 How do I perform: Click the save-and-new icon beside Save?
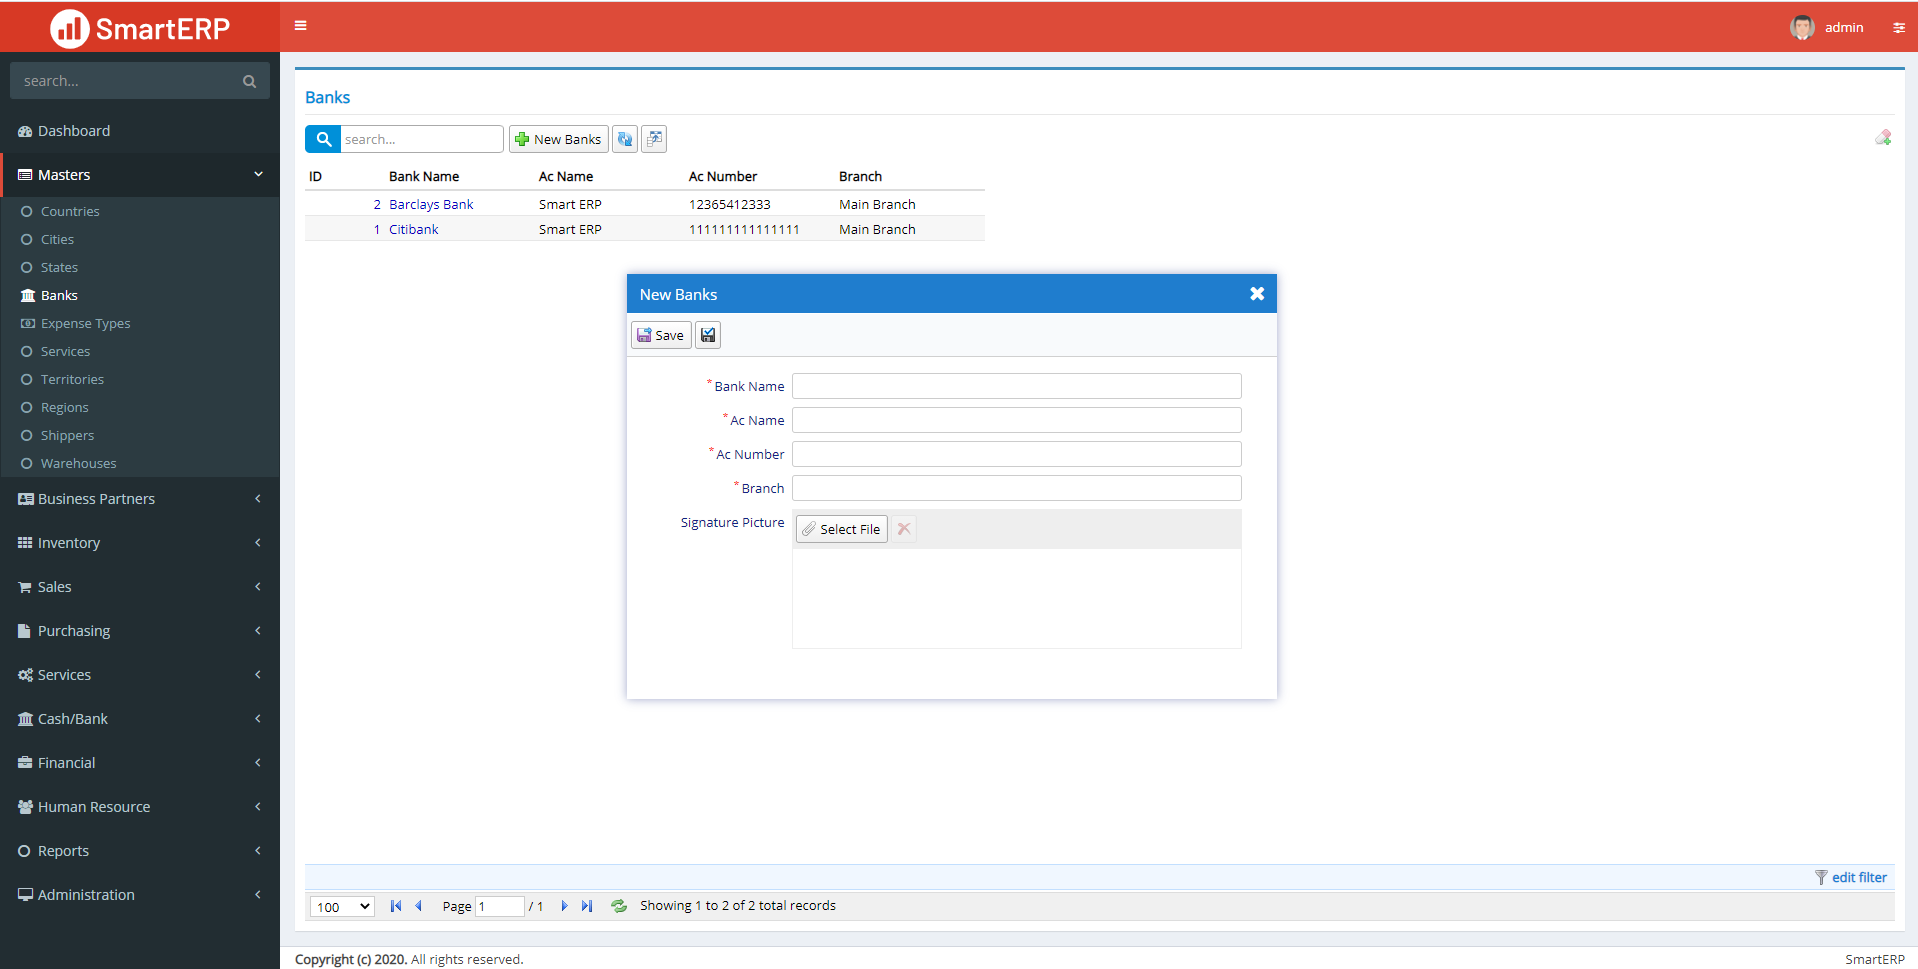tap(707, 334)
